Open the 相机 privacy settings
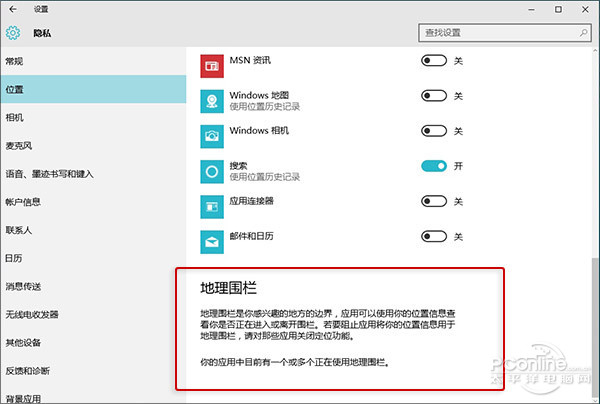The width and height of the screenshot is (600, 404). (93, 117)
